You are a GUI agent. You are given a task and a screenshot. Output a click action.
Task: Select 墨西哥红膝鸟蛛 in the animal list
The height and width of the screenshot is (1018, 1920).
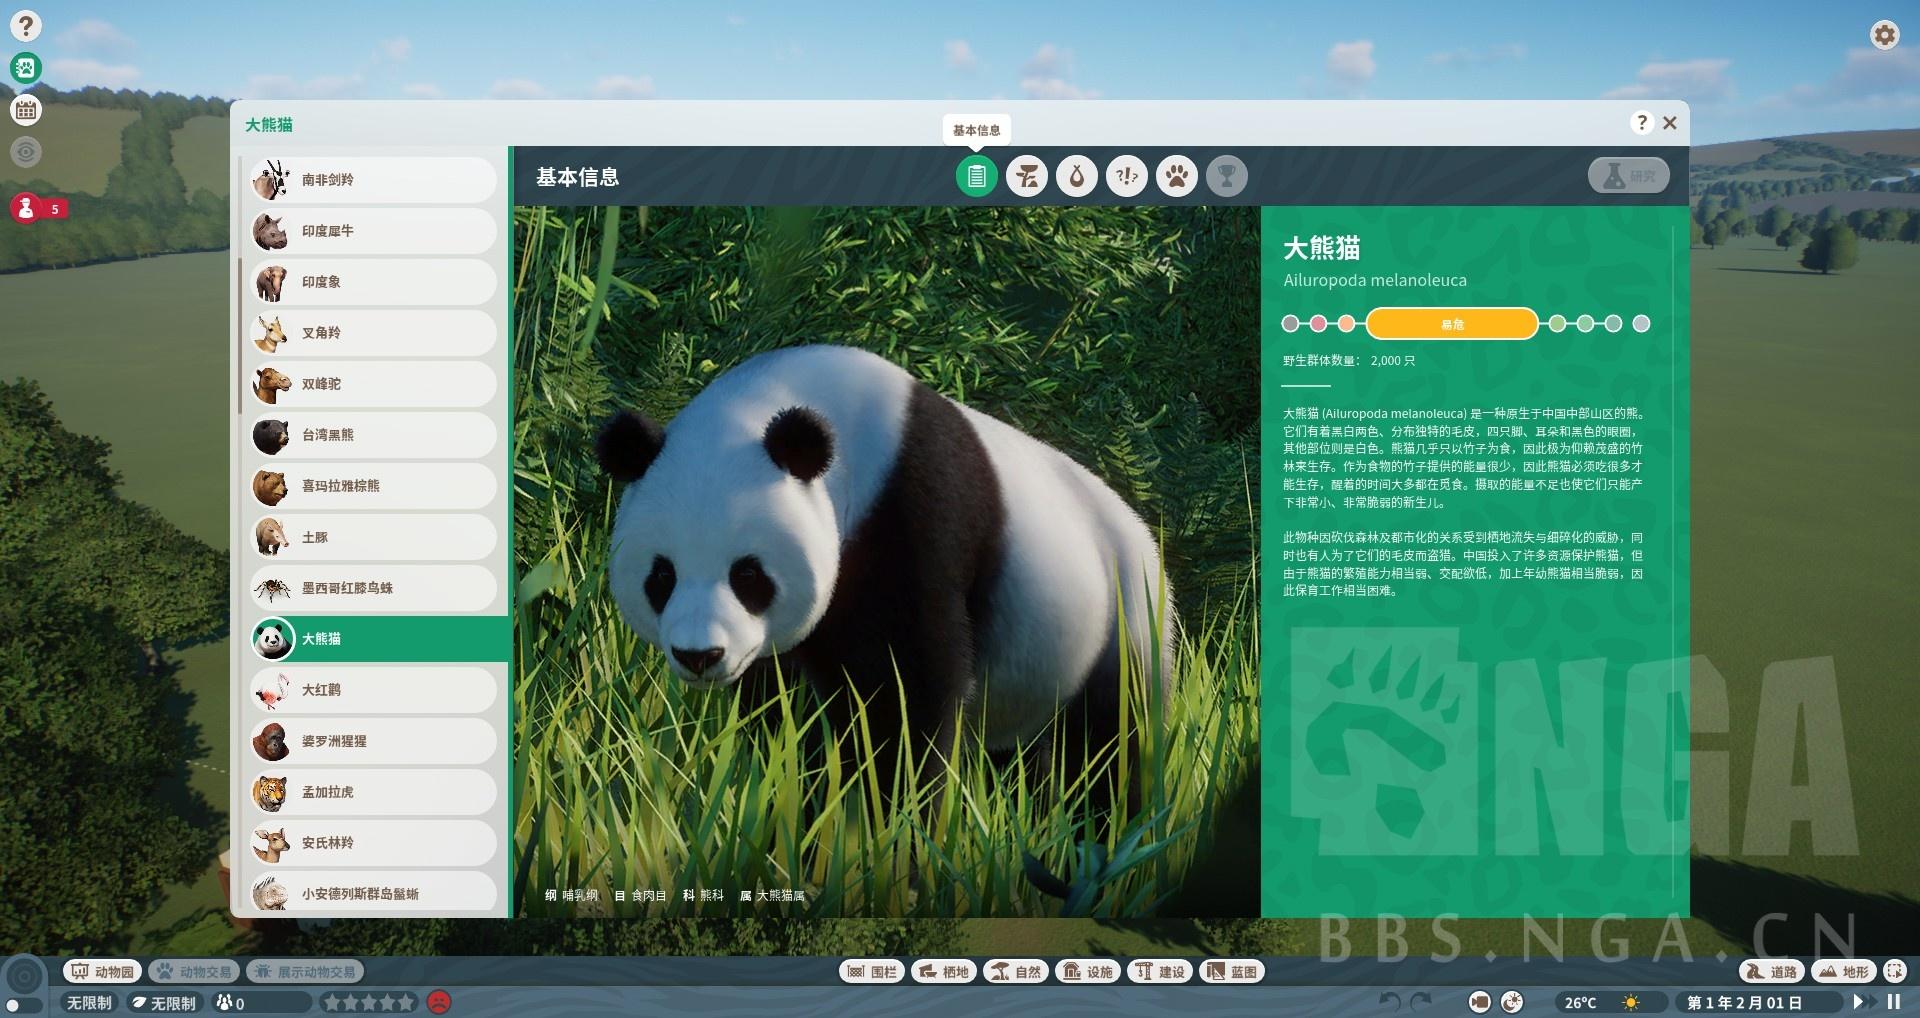[x=373, y=588]
